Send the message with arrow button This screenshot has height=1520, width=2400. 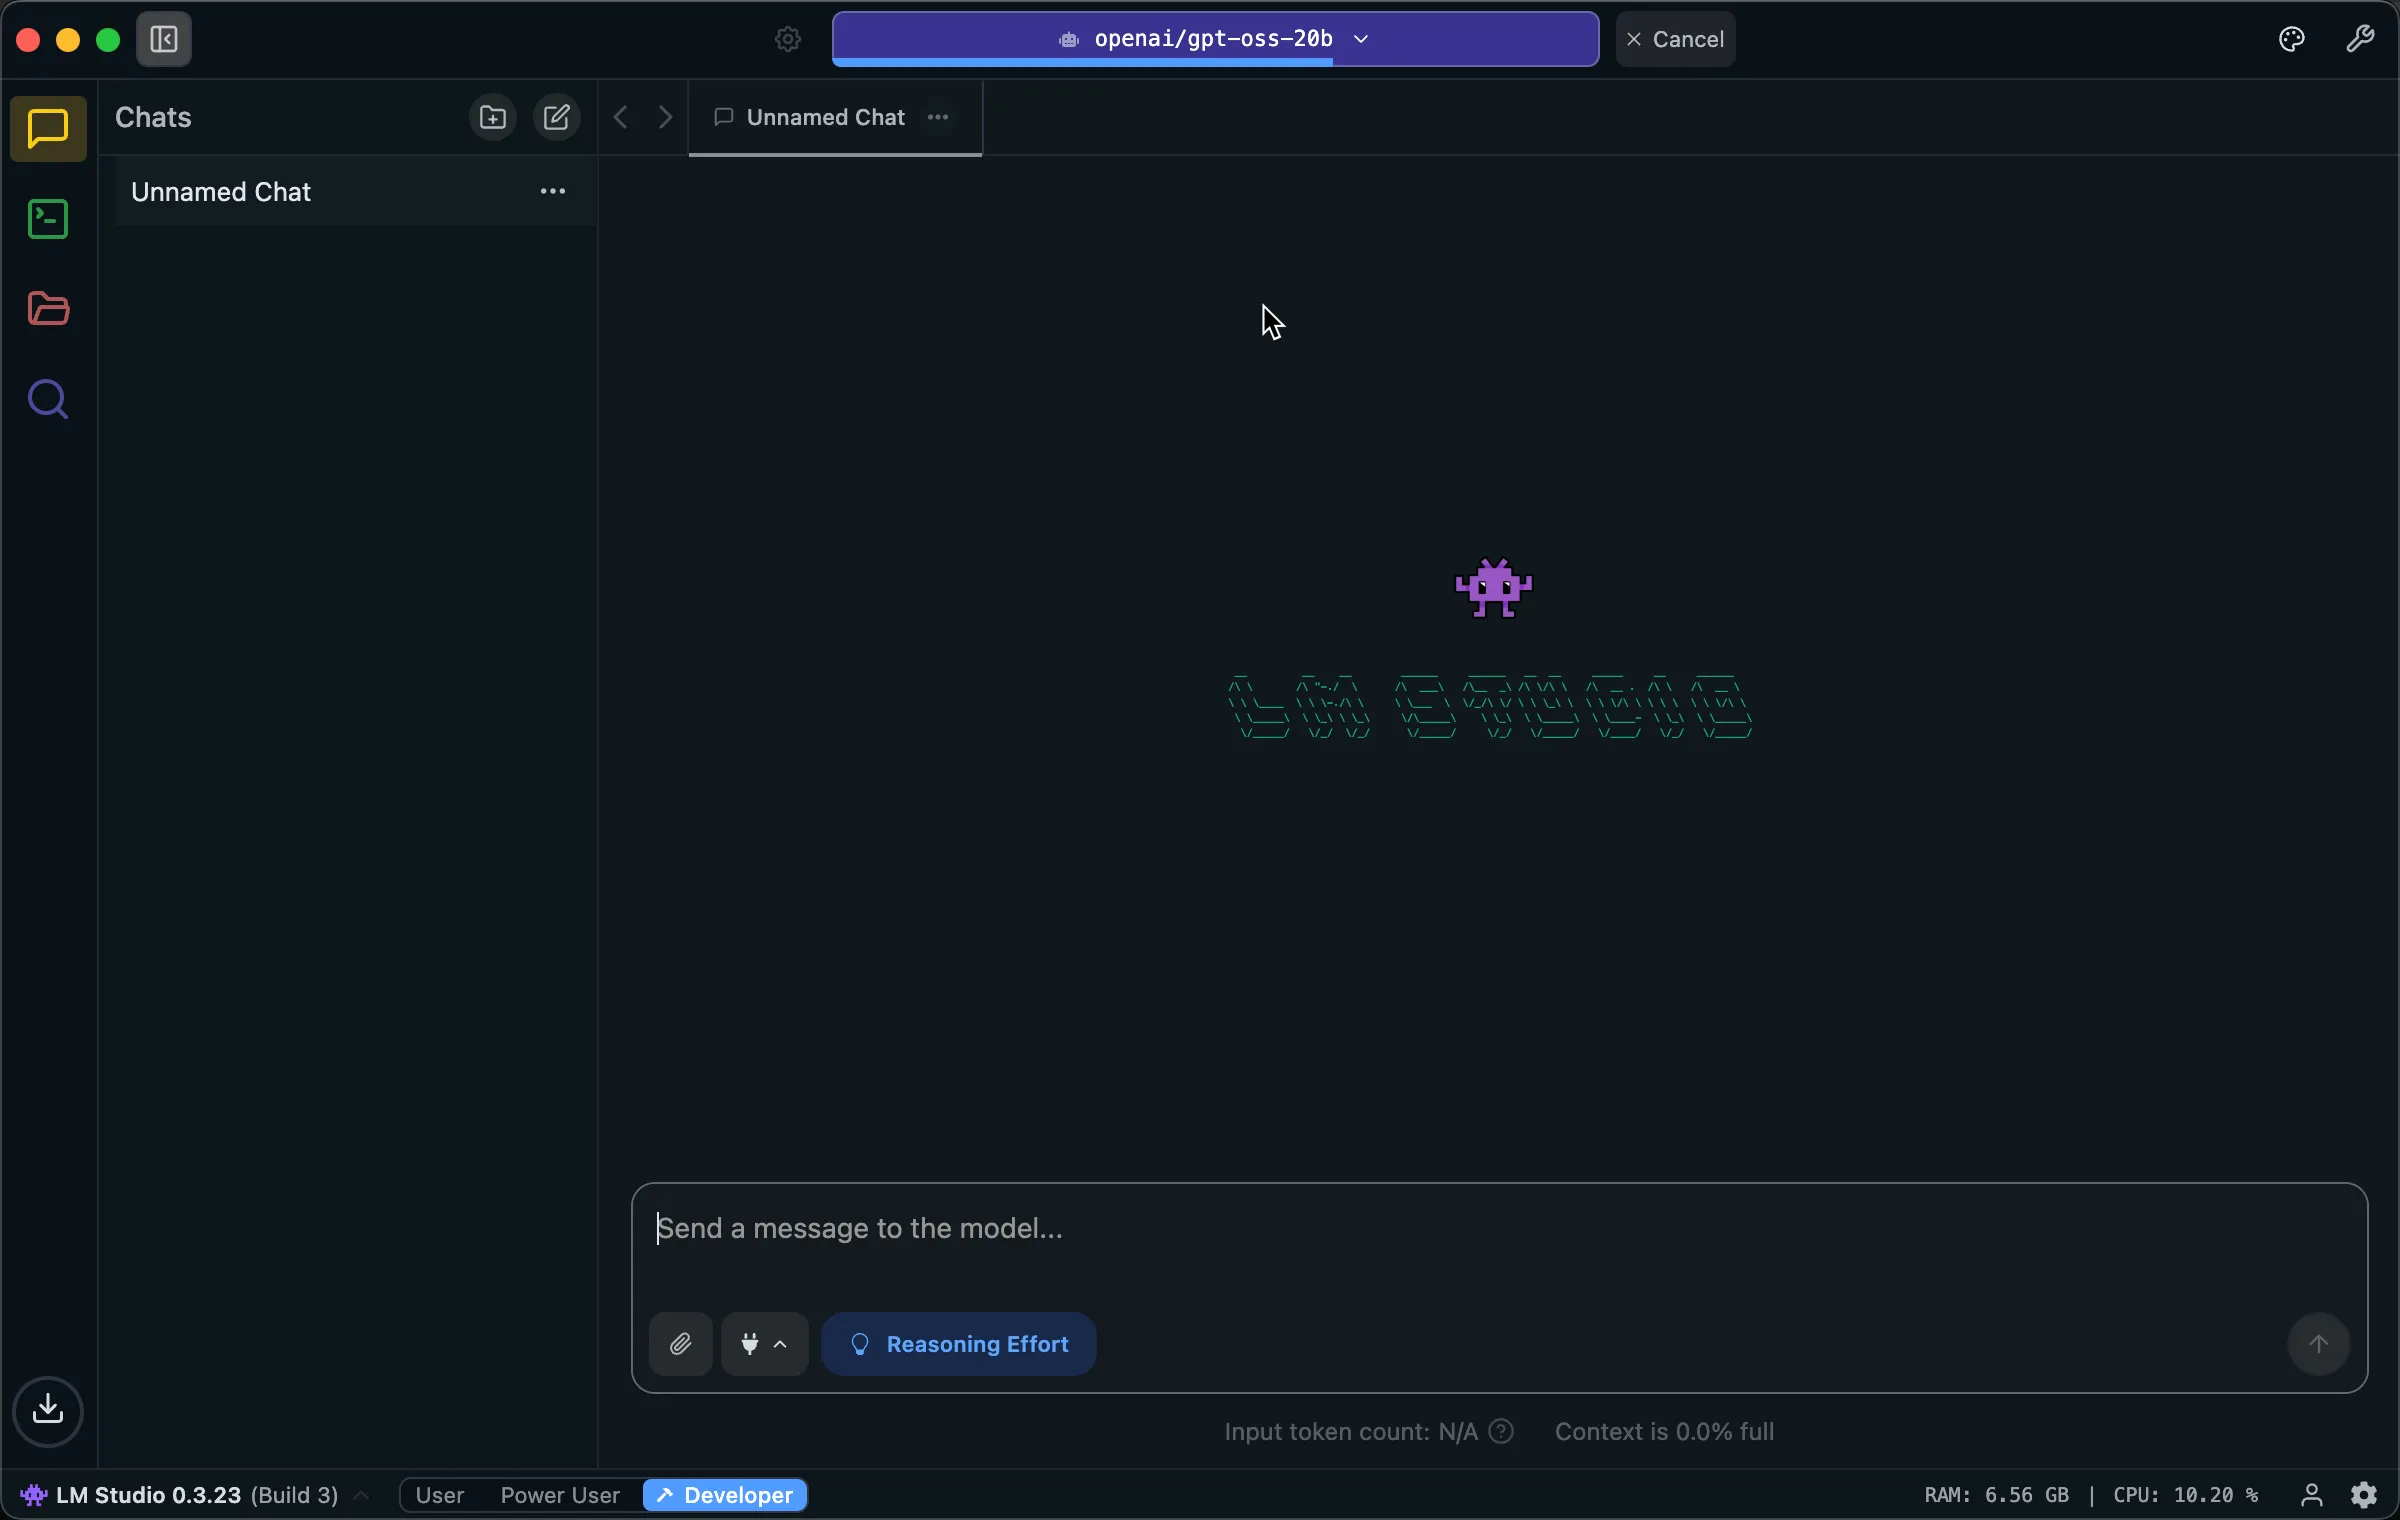2319,1344
